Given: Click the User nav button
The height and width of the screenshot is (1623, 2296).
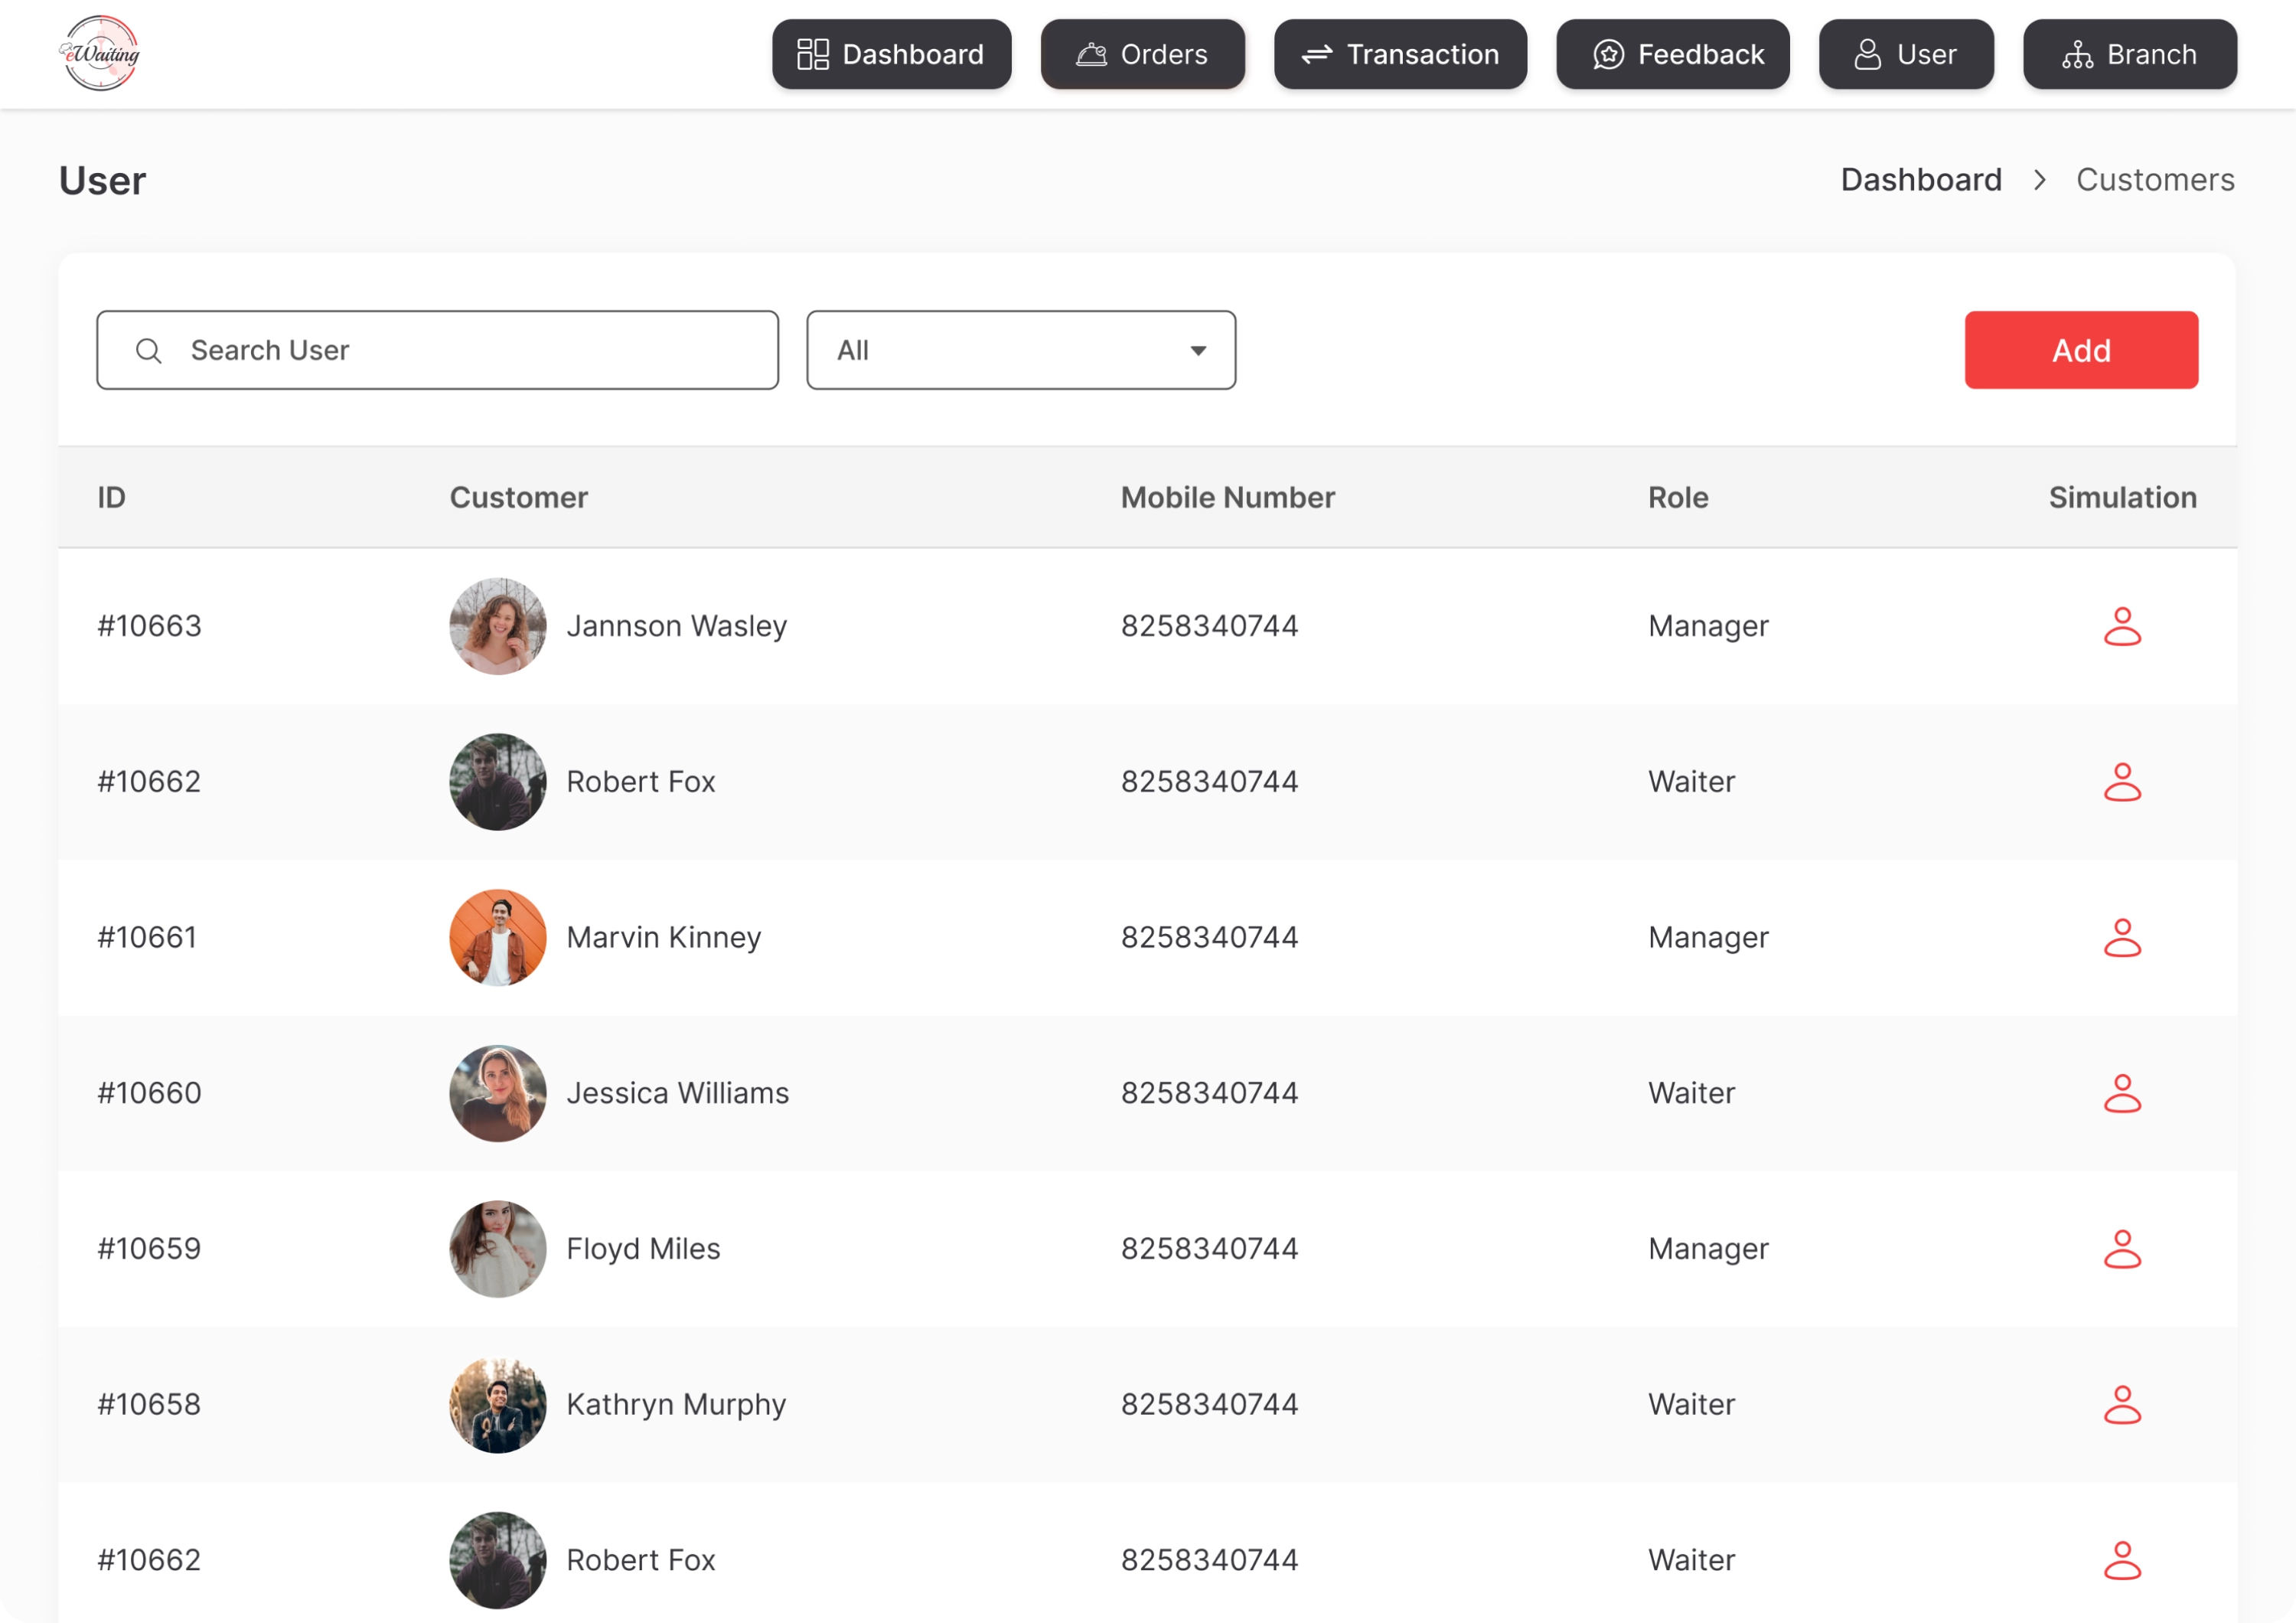Looking at the screenshot, I should click(x=1905, y=54).
